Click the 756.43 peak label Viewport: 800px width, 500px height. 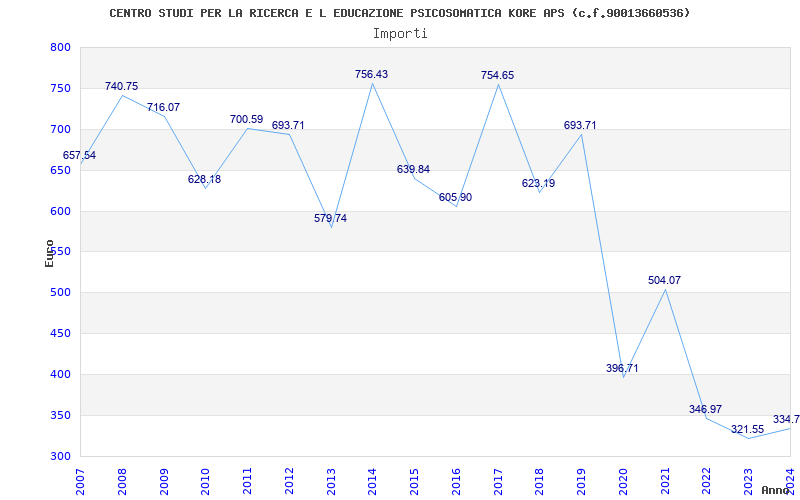[371, 74]
